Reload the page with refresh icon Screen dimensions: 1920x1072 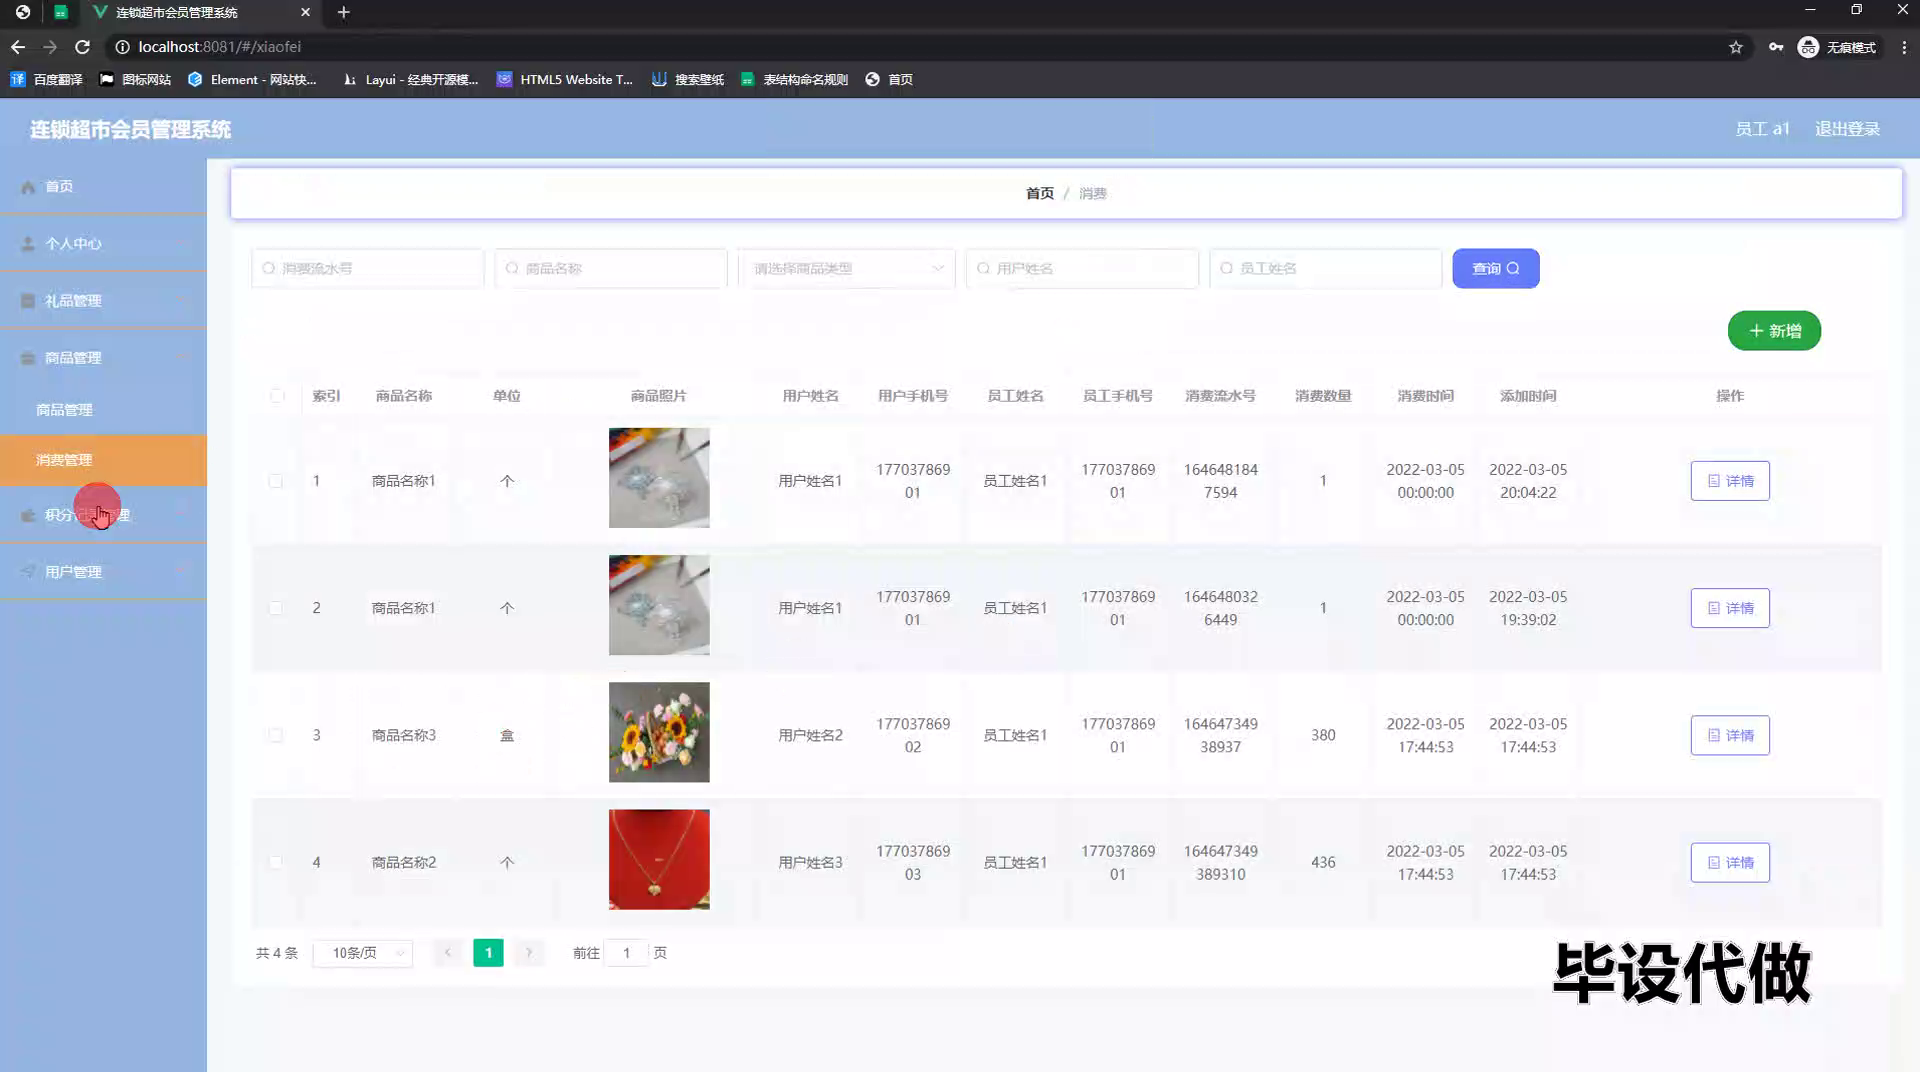83,47
